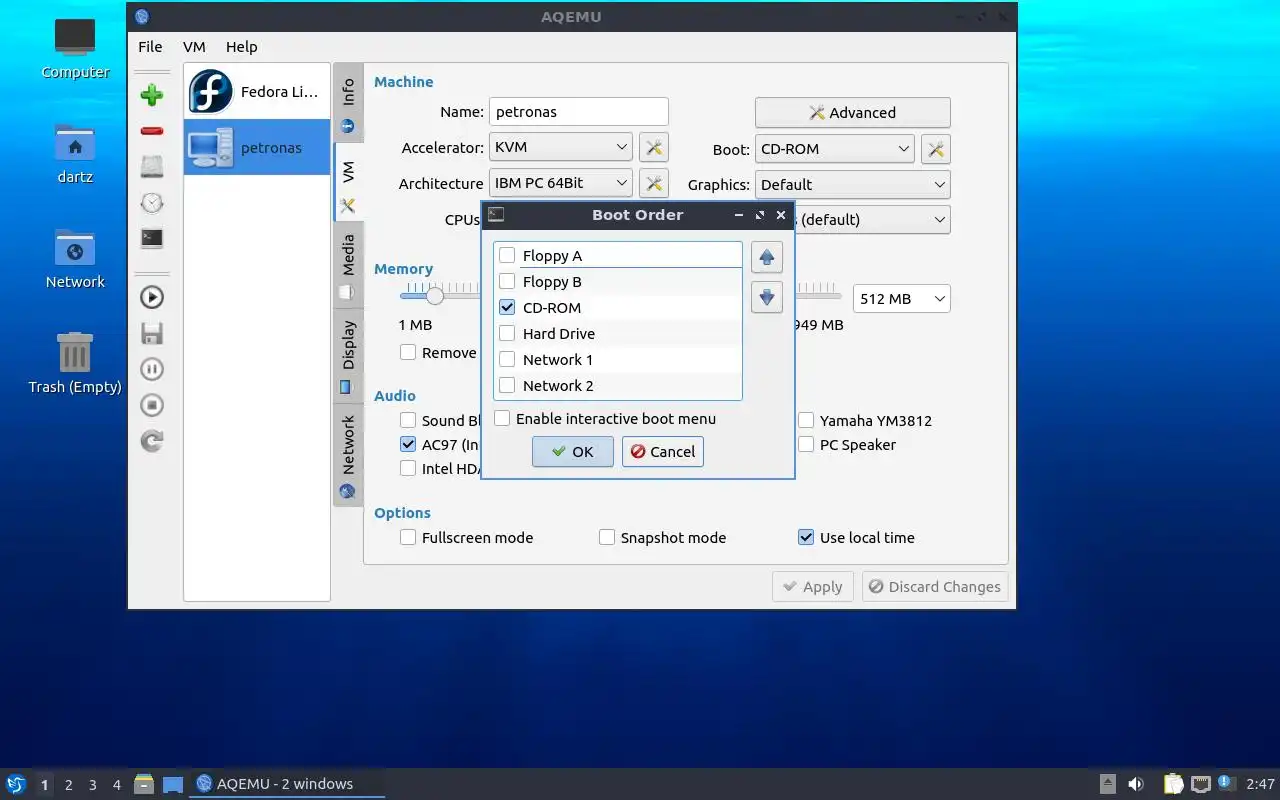This screenshot has width=1280, height=800.
Task: Click the Boot settings tools icon
Action: (x=935, y=149)
